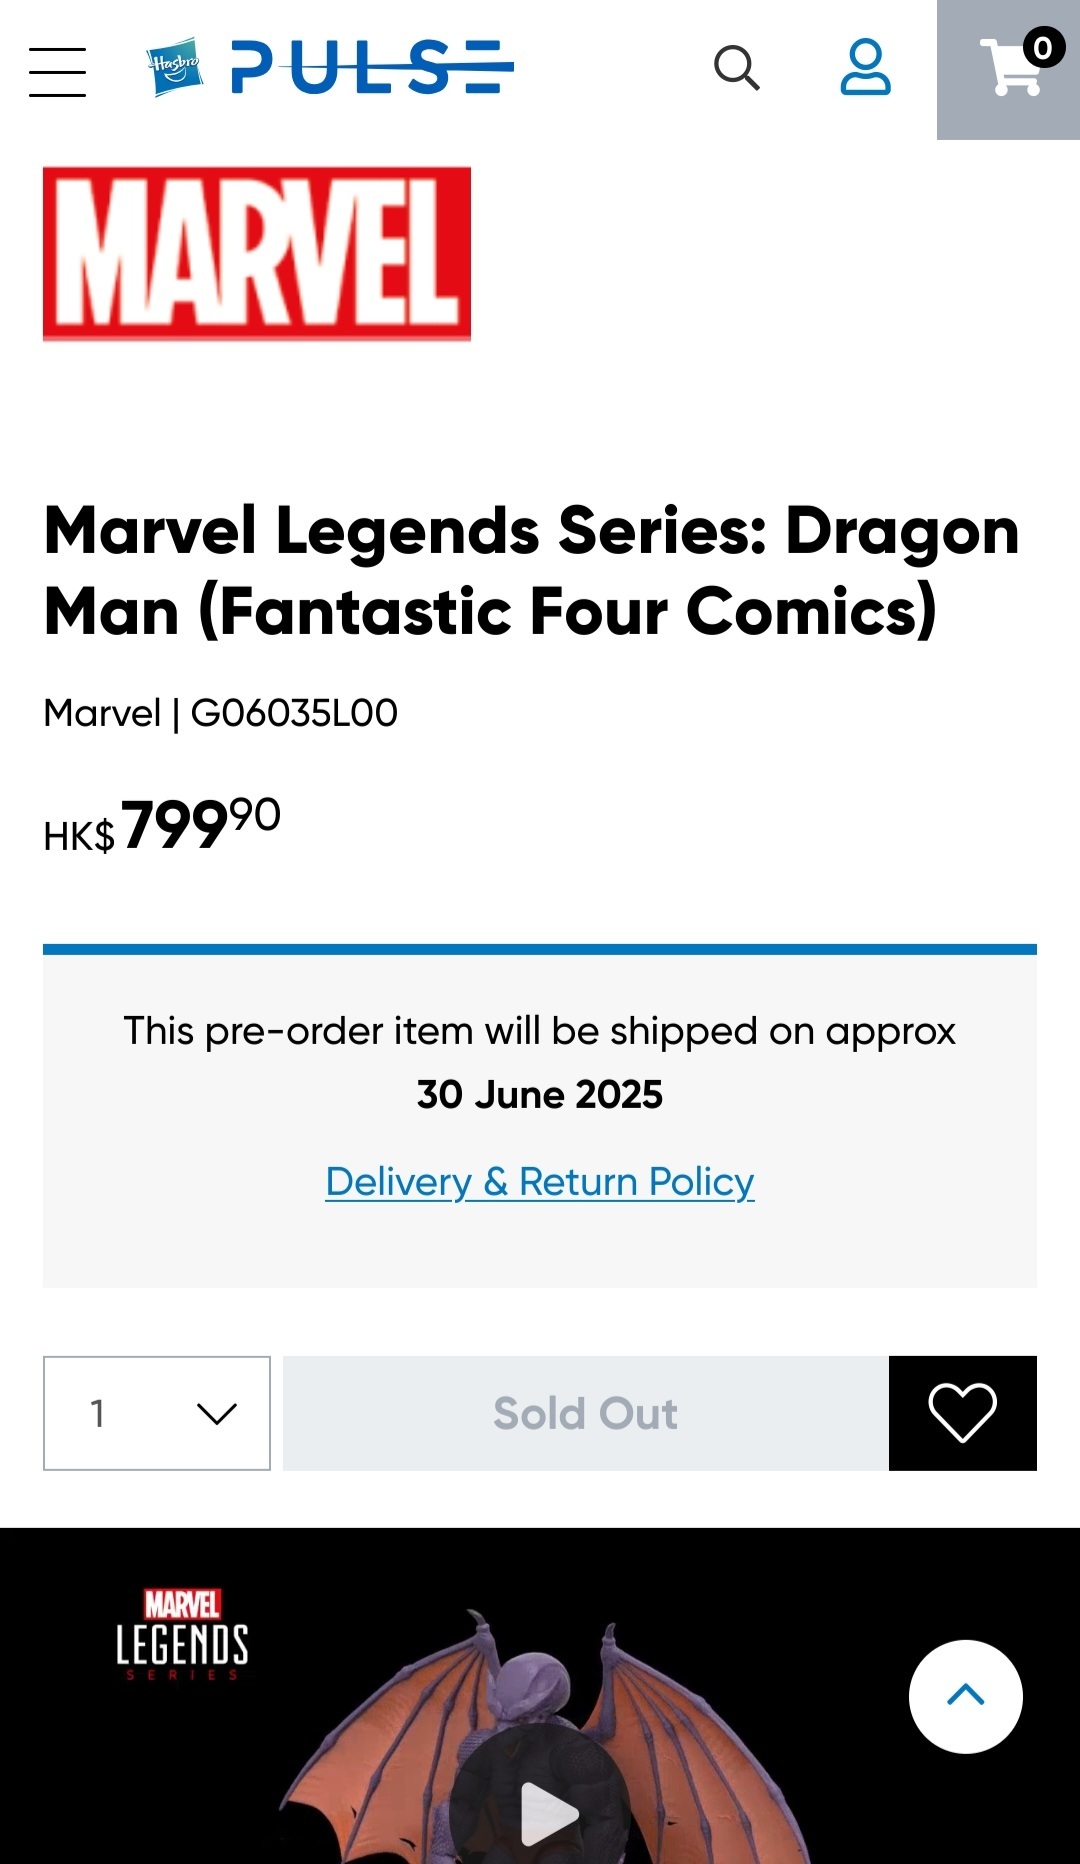Screen dimensions: 1080x1864
Task: Click the Sold Out button
Action: pos(585,1413)
